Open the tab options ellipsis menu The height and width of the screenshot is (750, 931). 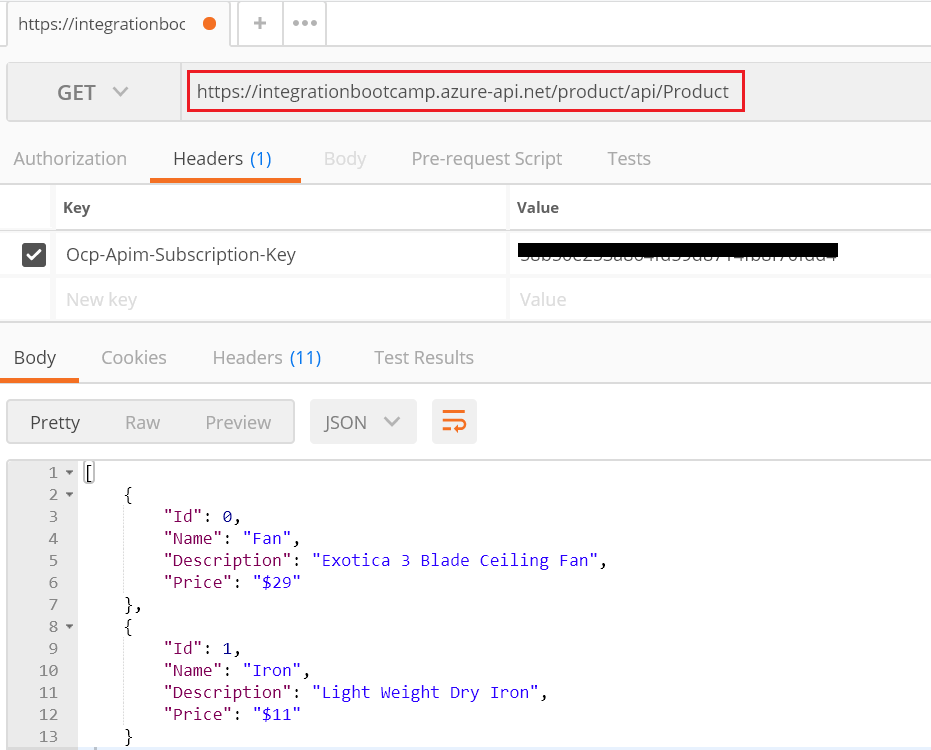tap(305, 23)
